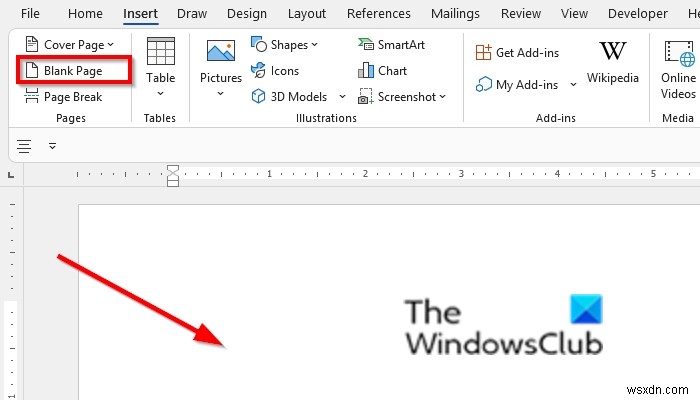Viewport: 700px width, 400px height.
Task: Select the Developer tab
Action: pyautogui.click(x=638, y=14)
